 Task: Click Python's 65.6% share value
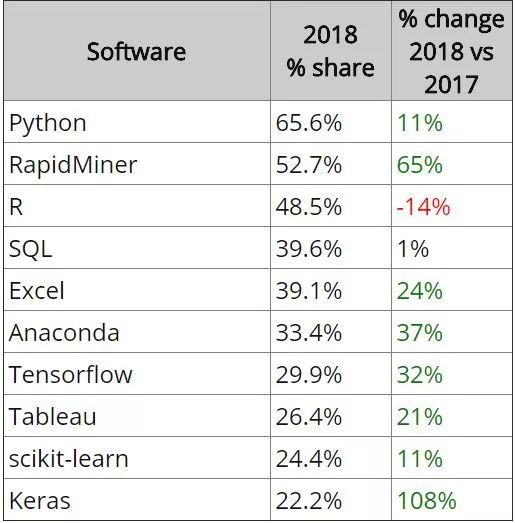point(309,123)
